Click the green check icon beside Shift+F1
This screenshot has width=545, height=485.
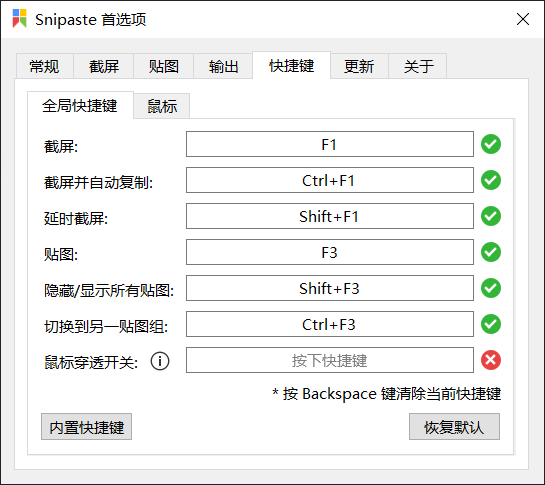click(491, 216)
